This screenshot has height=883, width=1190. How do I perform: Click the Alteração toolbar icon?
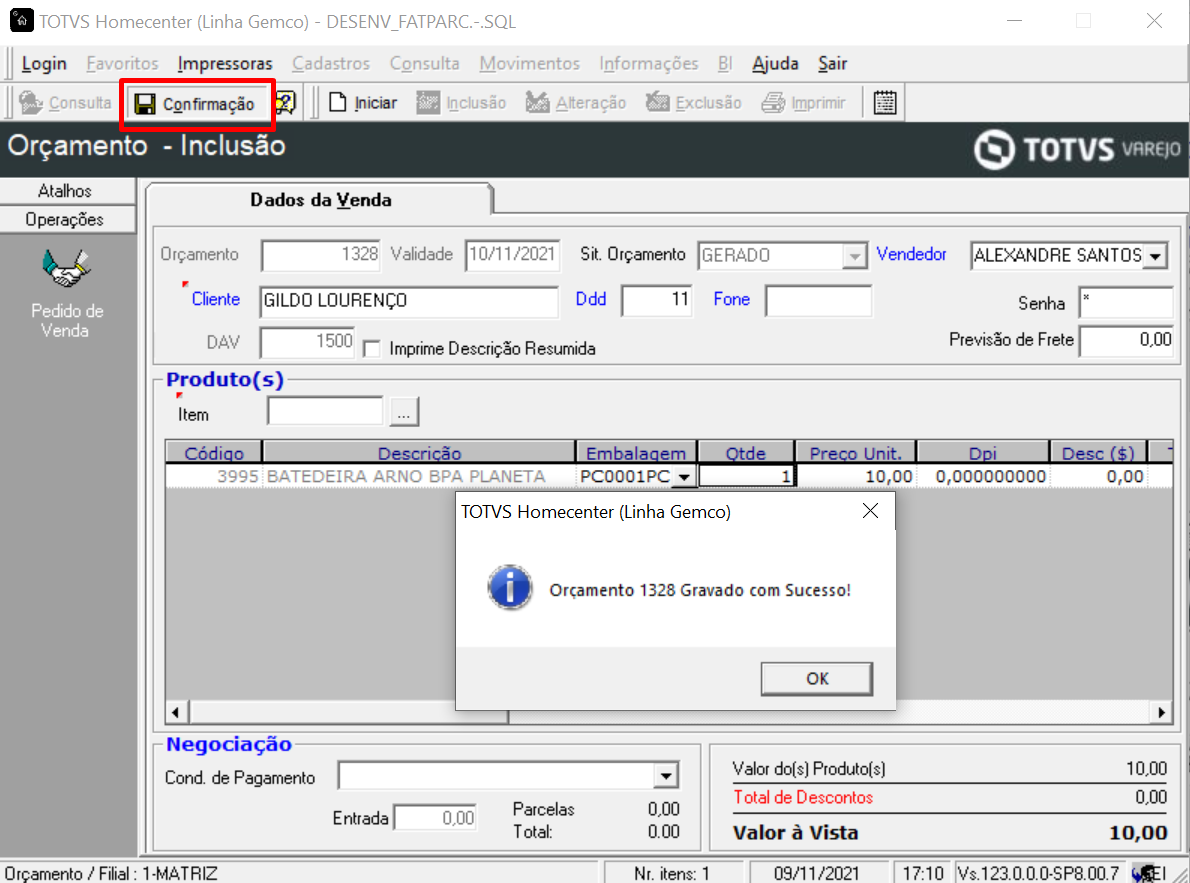click(x=537, y=102)
